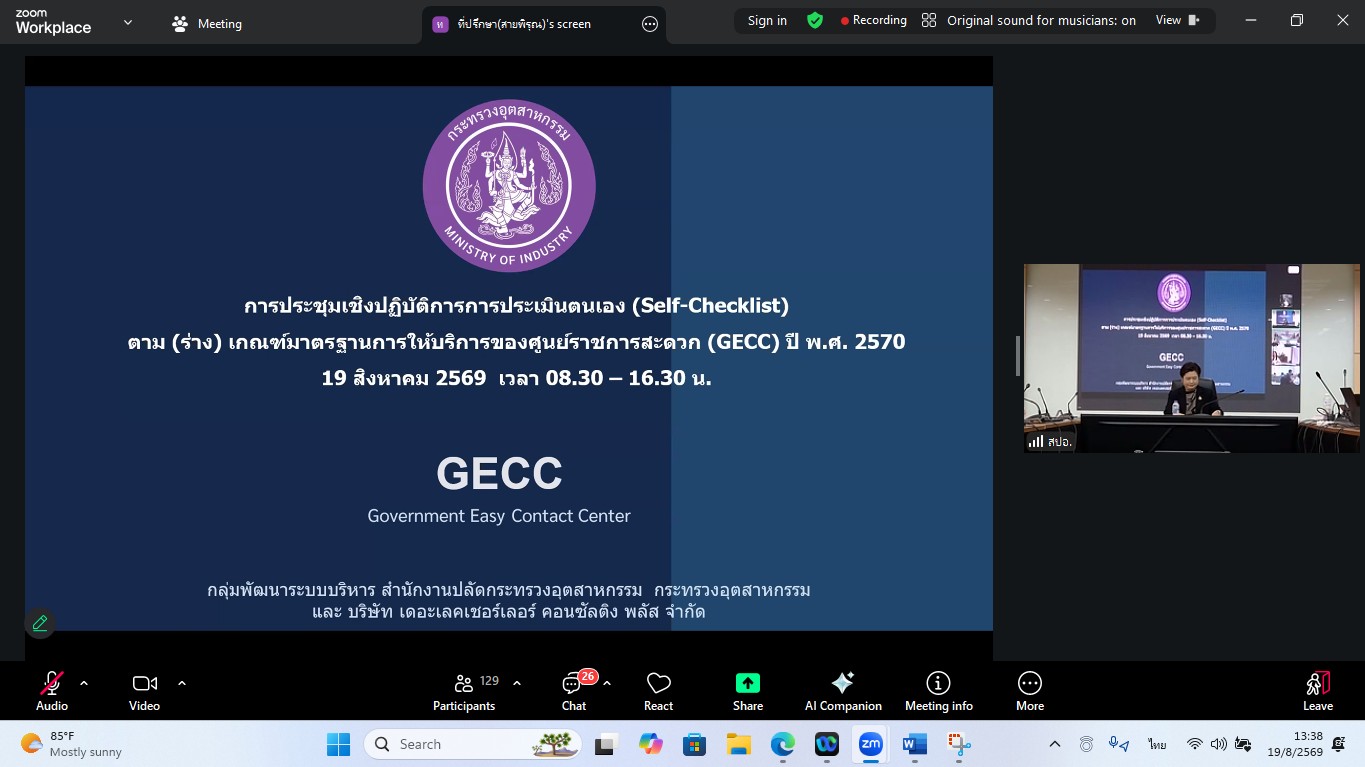Image resolution: width=1365 pixels, height=767 pixels.
Task: Turn on camera with the Video button
Action: coord(144,691)
